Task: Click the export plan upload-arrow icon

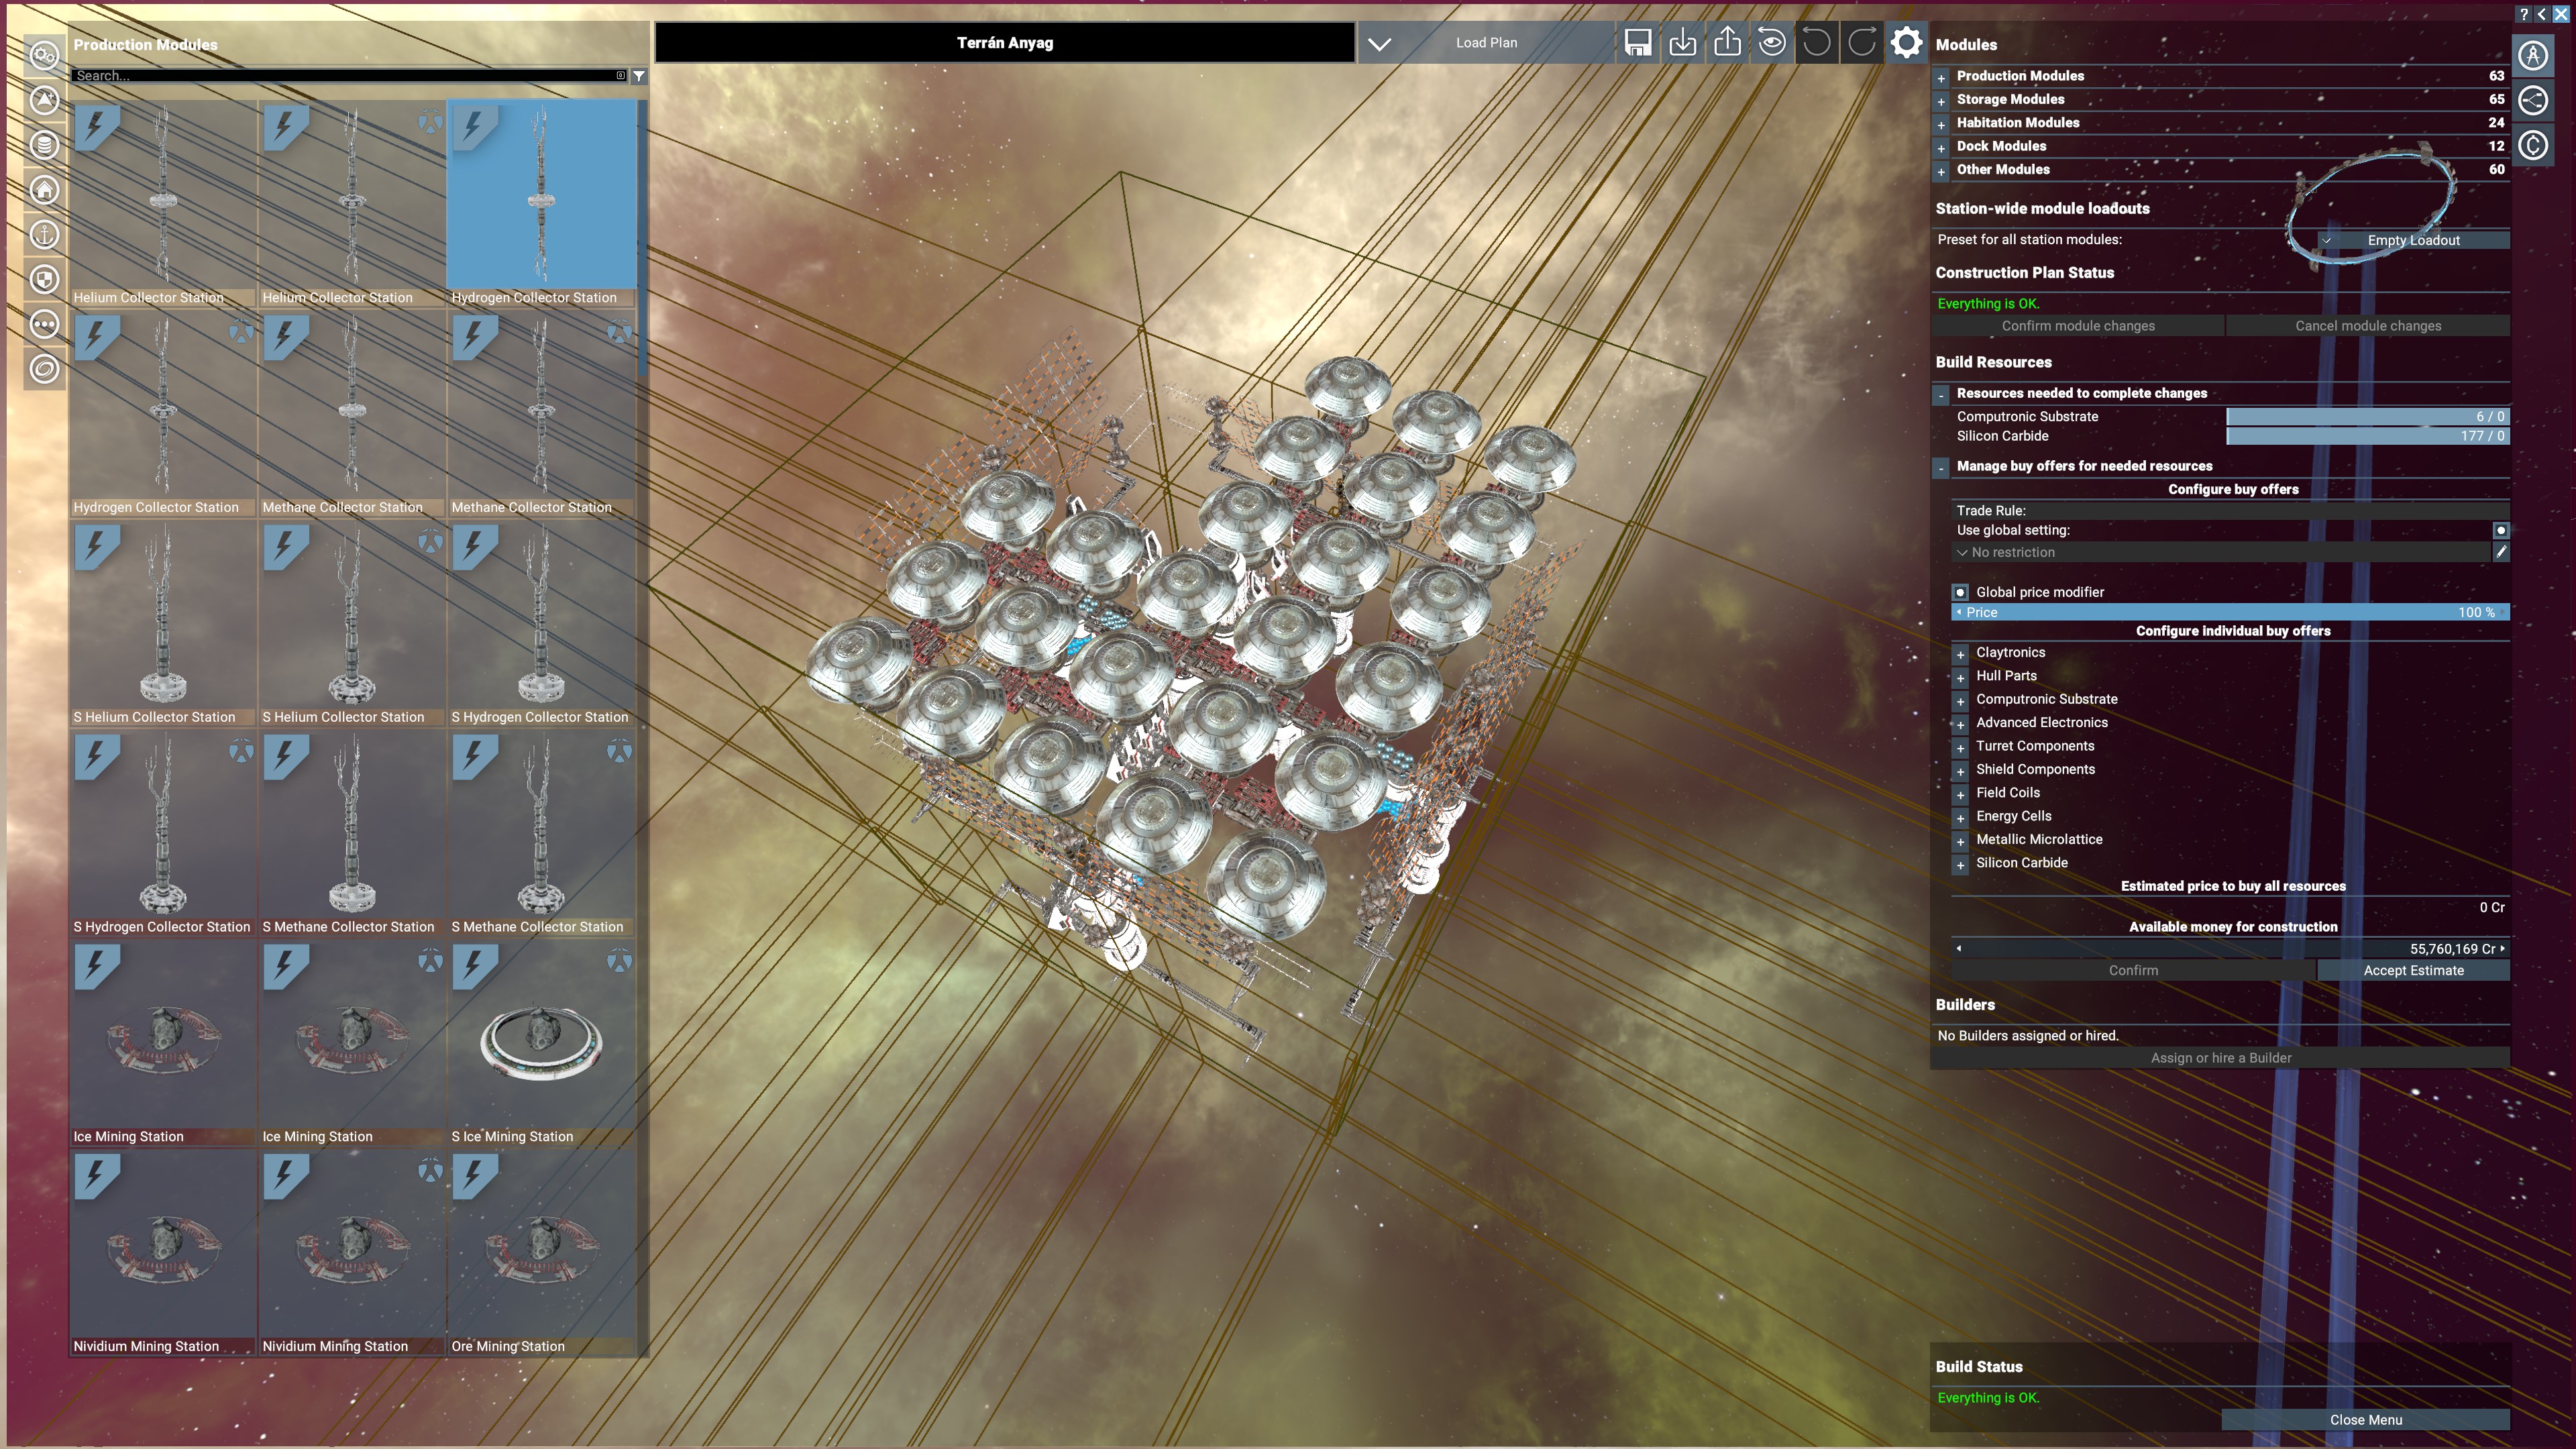Action: click(x=1727, y=43)
